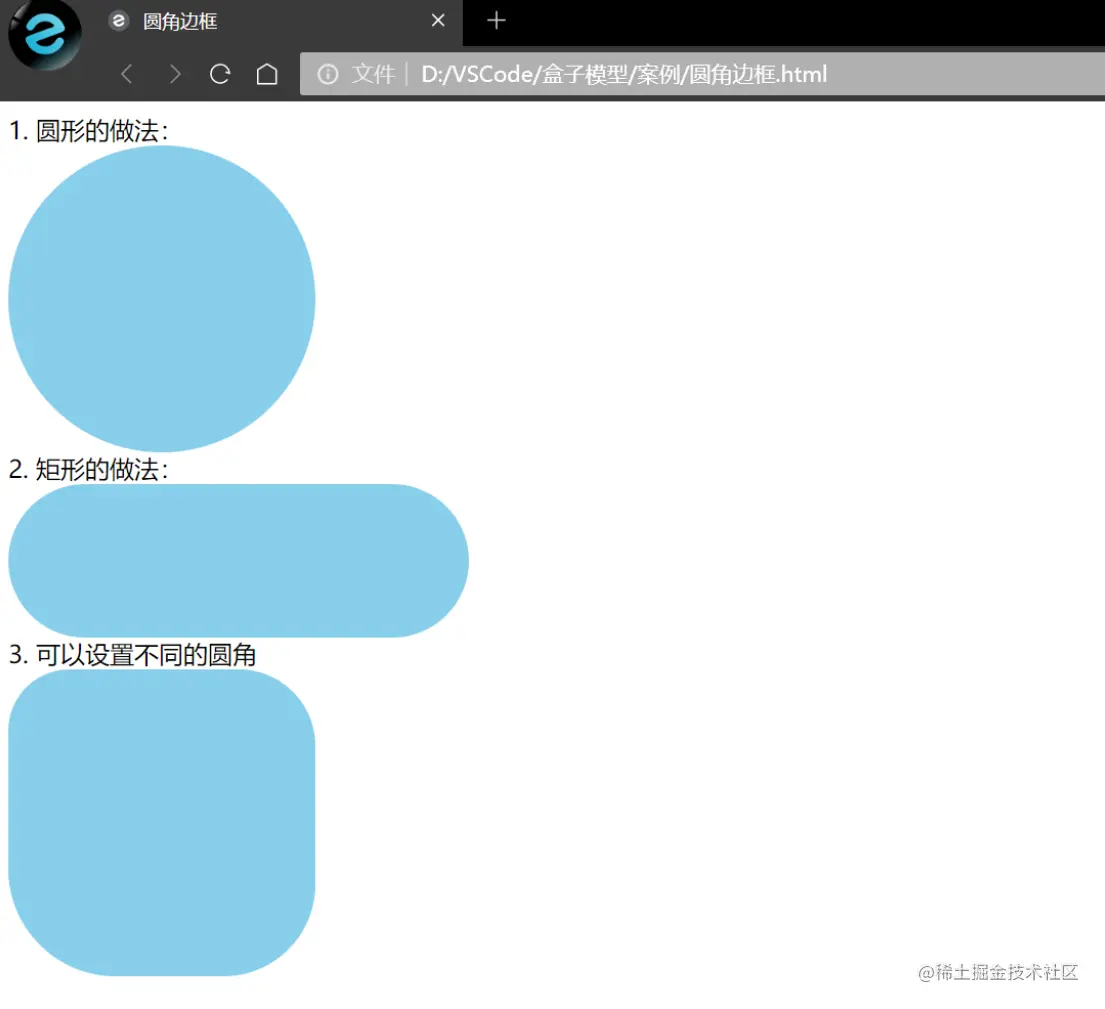Go to the home page icon

(x=267, y=74)
